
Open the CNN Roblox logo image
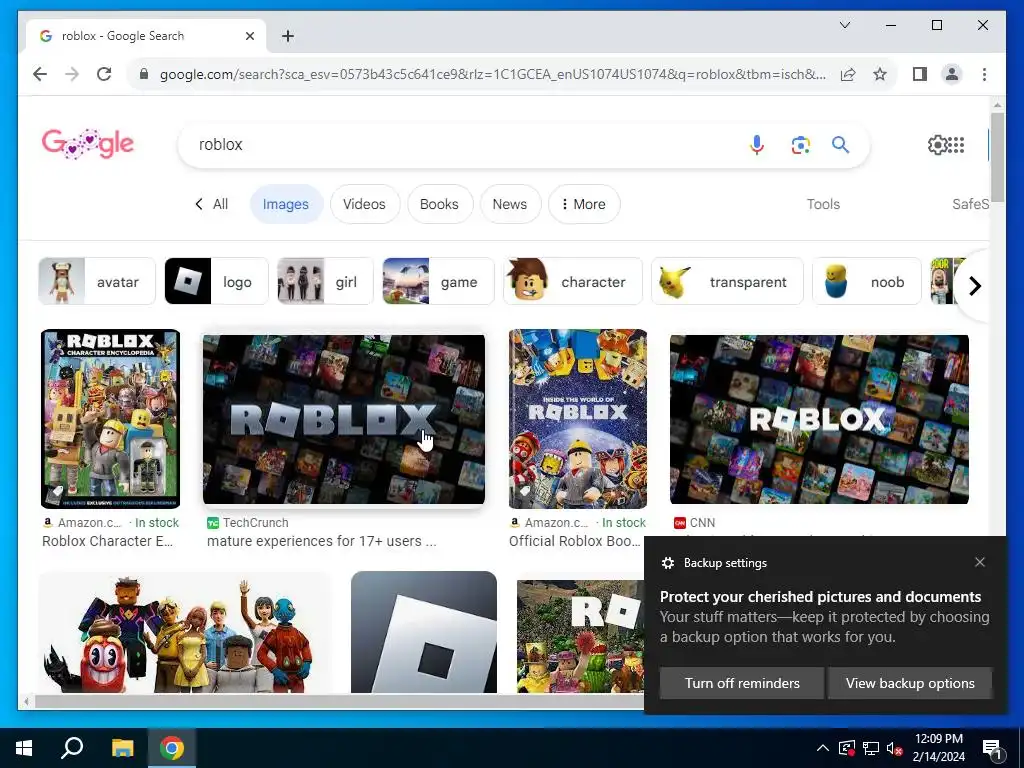(x=819, y=419)
